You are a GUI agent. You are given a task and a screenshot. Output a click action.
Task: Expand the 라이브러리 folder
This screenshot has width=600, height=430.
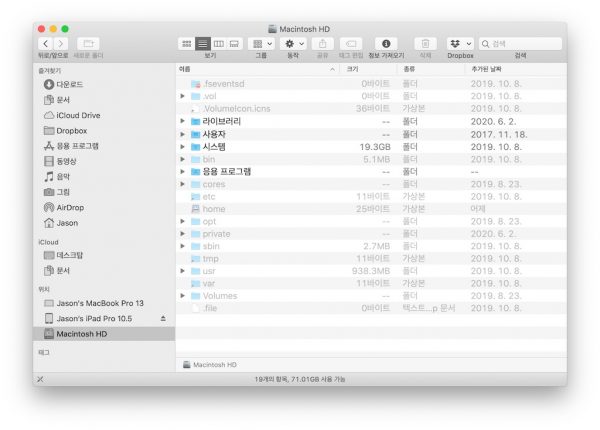click(x=183, y=121)
